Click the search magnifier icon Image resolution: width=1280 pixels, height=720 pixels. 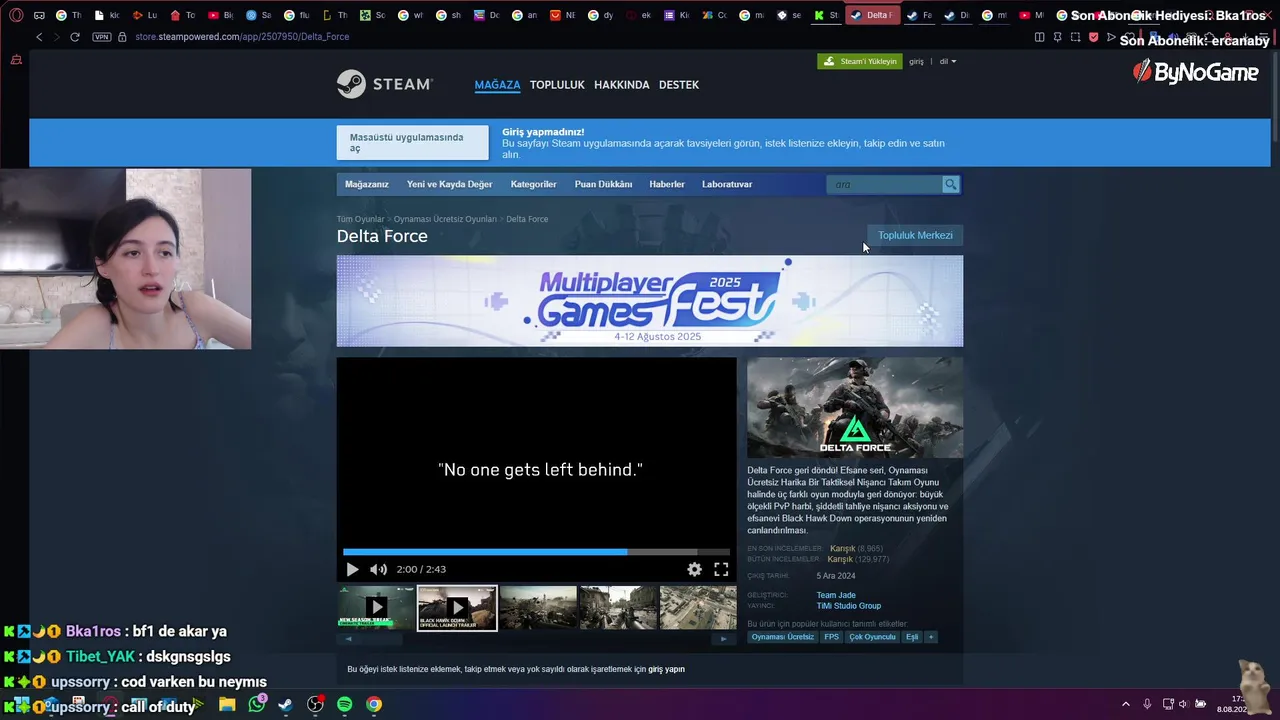pos(951,184)
